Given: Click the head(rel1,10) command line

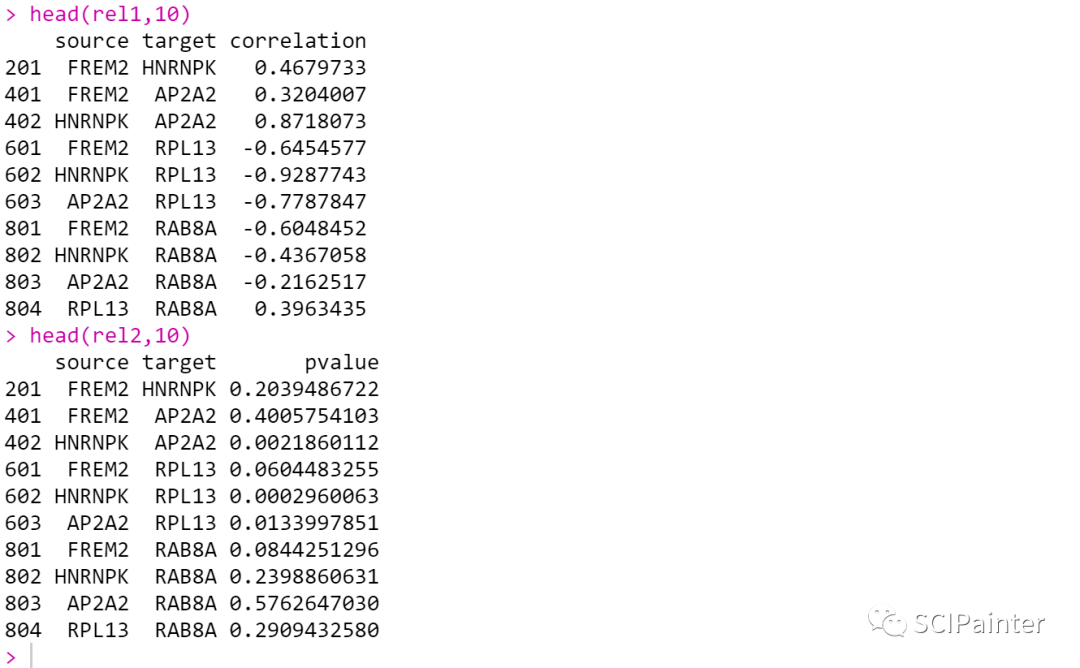Looking at the screenshot, I should click(x=110, y=14).
